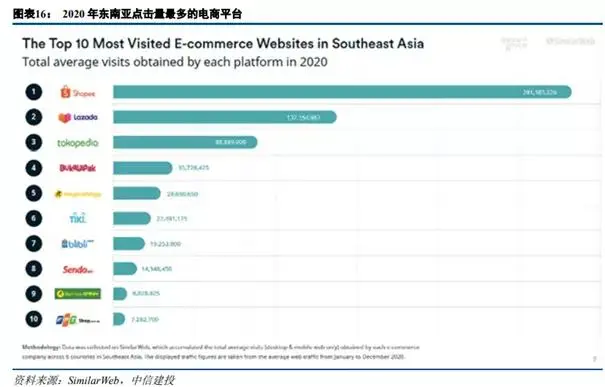Viewport: 605px width, 387px height.
Task: Click the Shopee logo
Action: (x=78, y=92)
